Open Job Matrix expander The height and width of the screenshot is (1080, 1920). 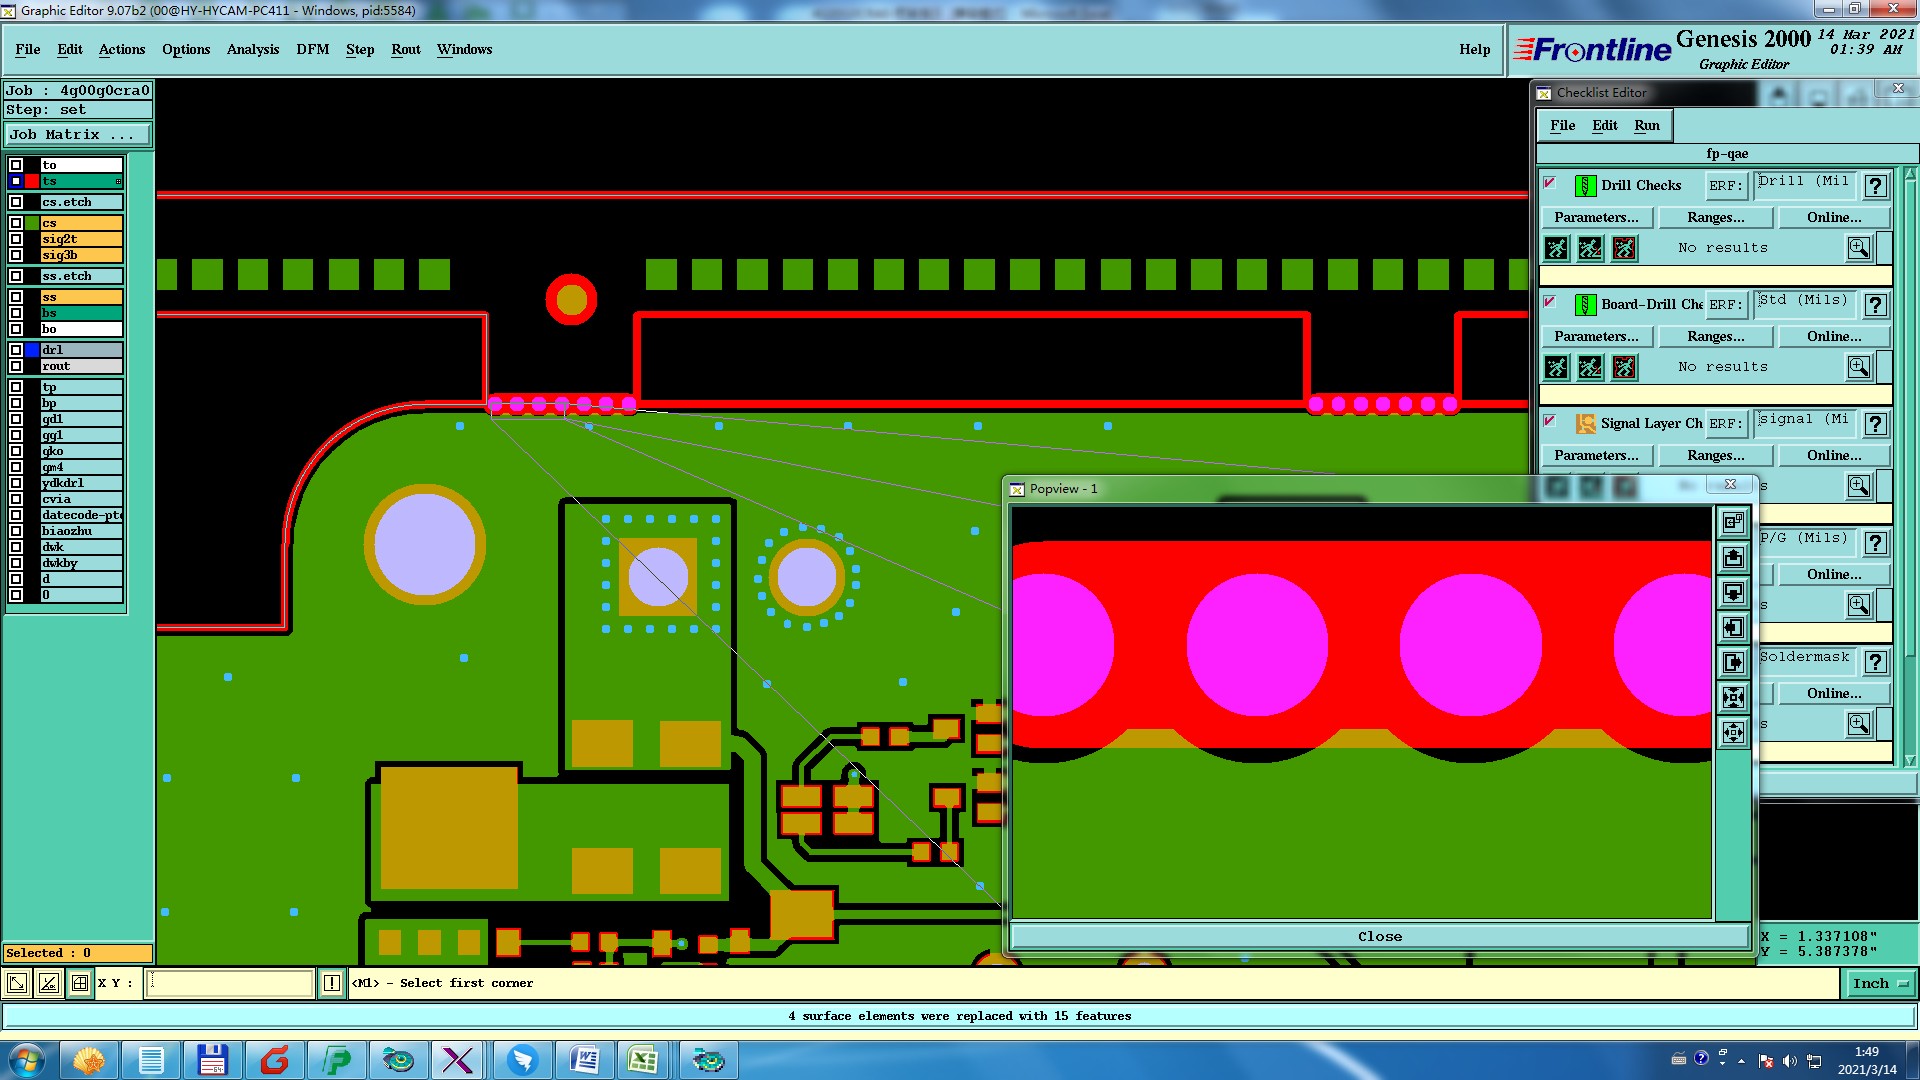tap(77, 134)
